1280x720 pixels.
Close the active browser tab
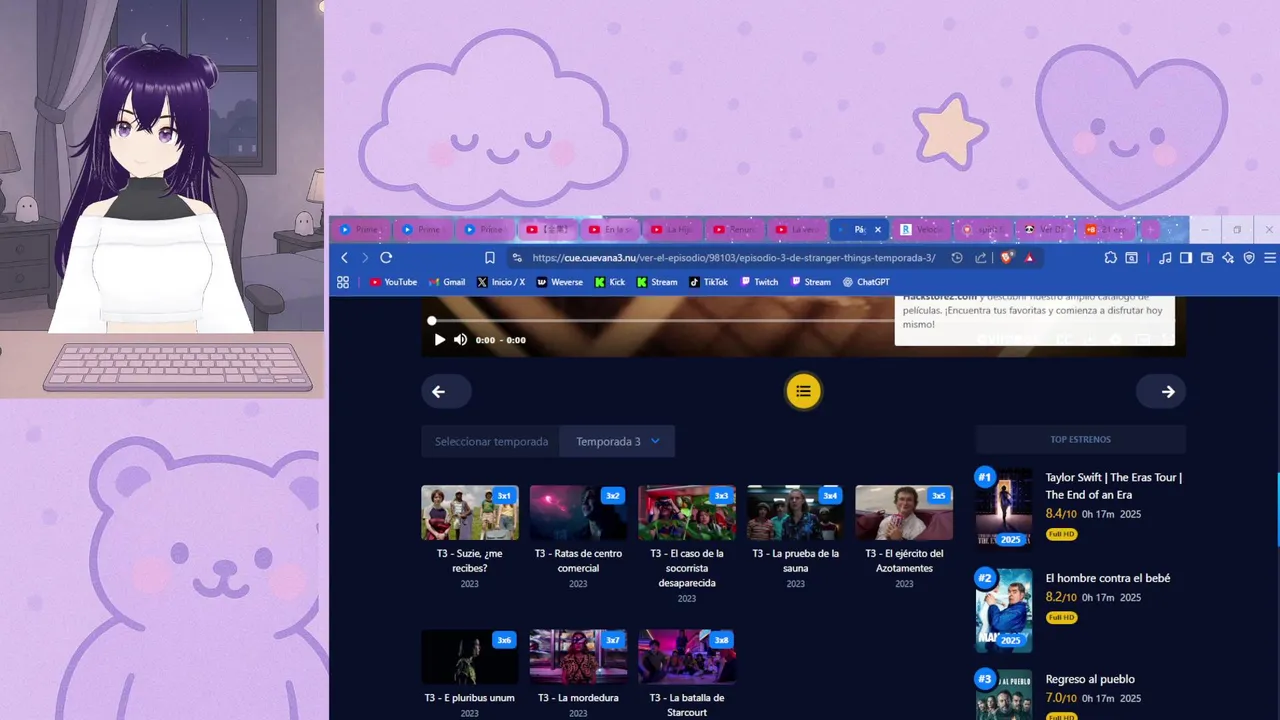pos(878,230)
